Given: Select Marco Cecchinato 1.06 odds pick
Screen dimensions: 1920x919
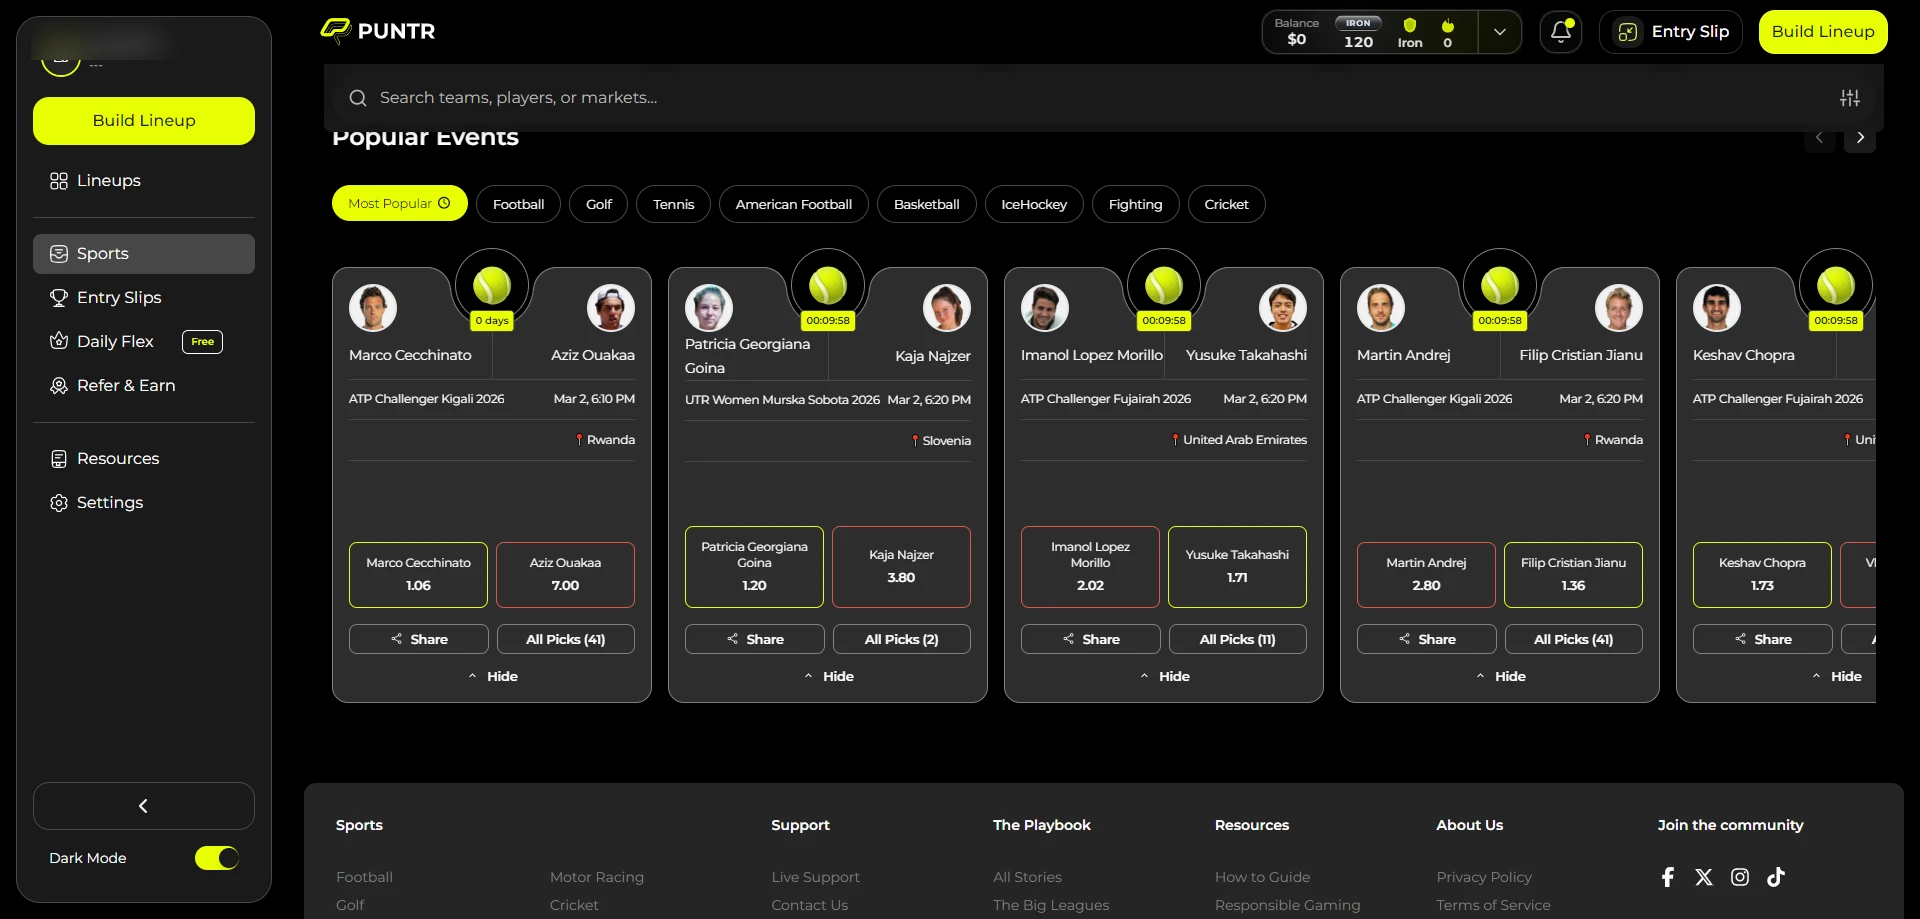Looking at the screenshot, I should [418, 575].
